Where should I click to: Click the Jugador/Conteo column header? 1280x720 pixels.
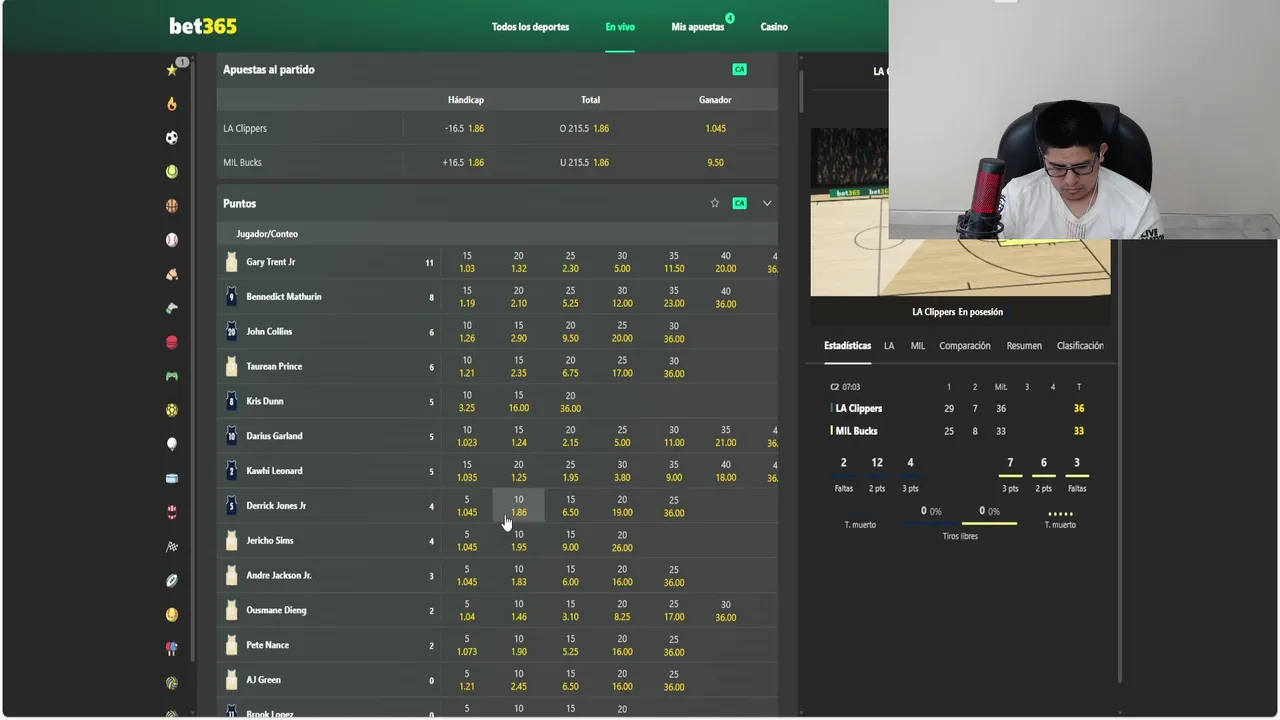(267, 234)
